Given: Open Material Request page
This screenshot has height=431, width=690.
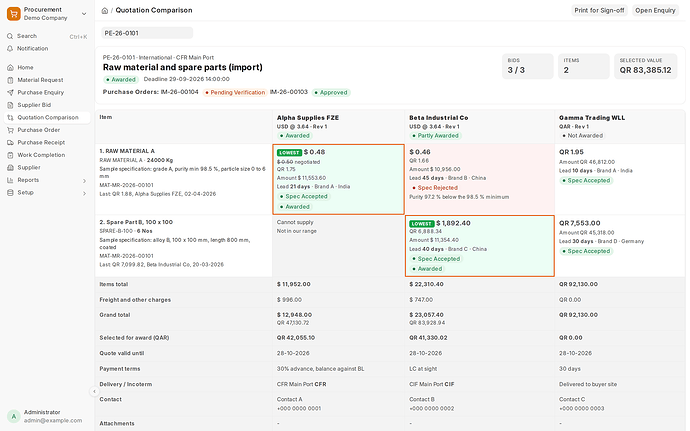Looking at the screenshot, I should 47,80.
